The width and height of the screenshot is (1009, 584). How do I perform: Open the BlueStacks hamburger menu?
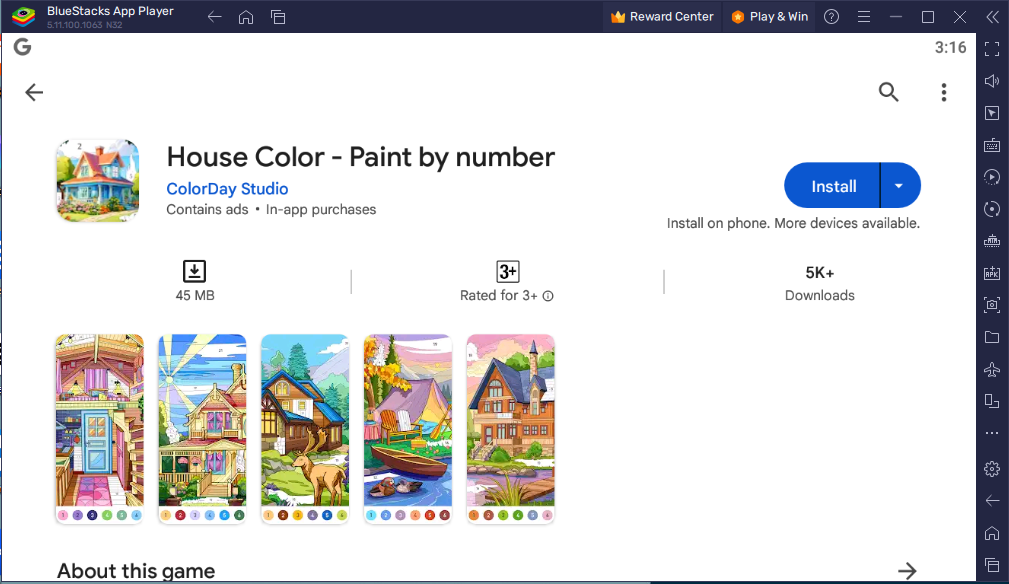pos(864,17)
